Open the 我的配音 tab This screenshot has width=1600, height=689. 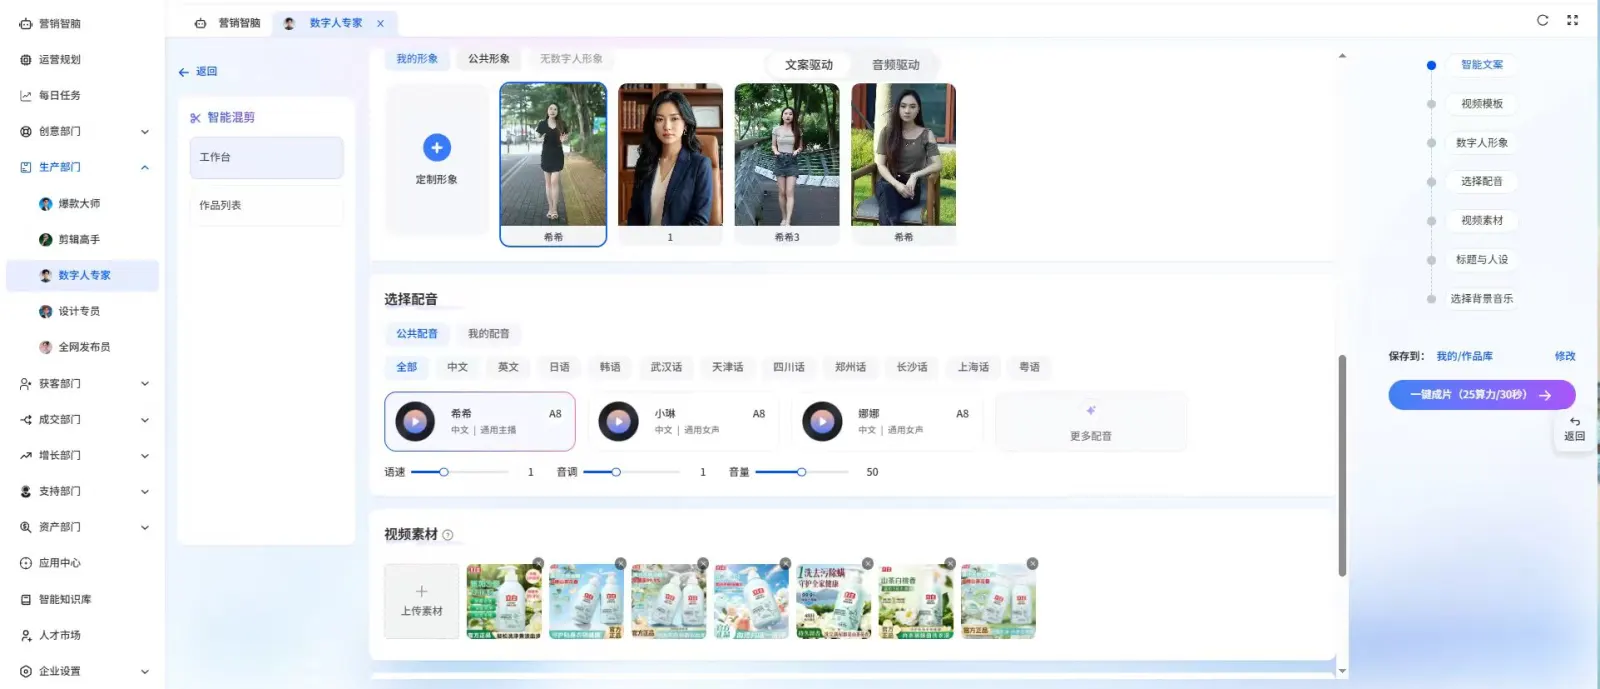[x=489, y=334]
